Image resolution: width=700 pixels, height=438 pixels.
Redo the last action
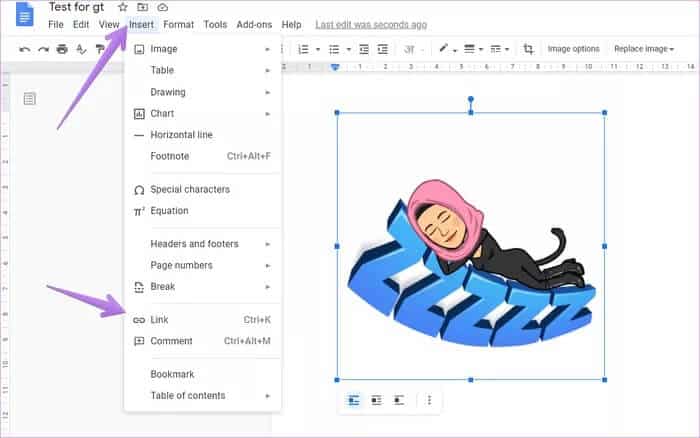coord(43,49)
